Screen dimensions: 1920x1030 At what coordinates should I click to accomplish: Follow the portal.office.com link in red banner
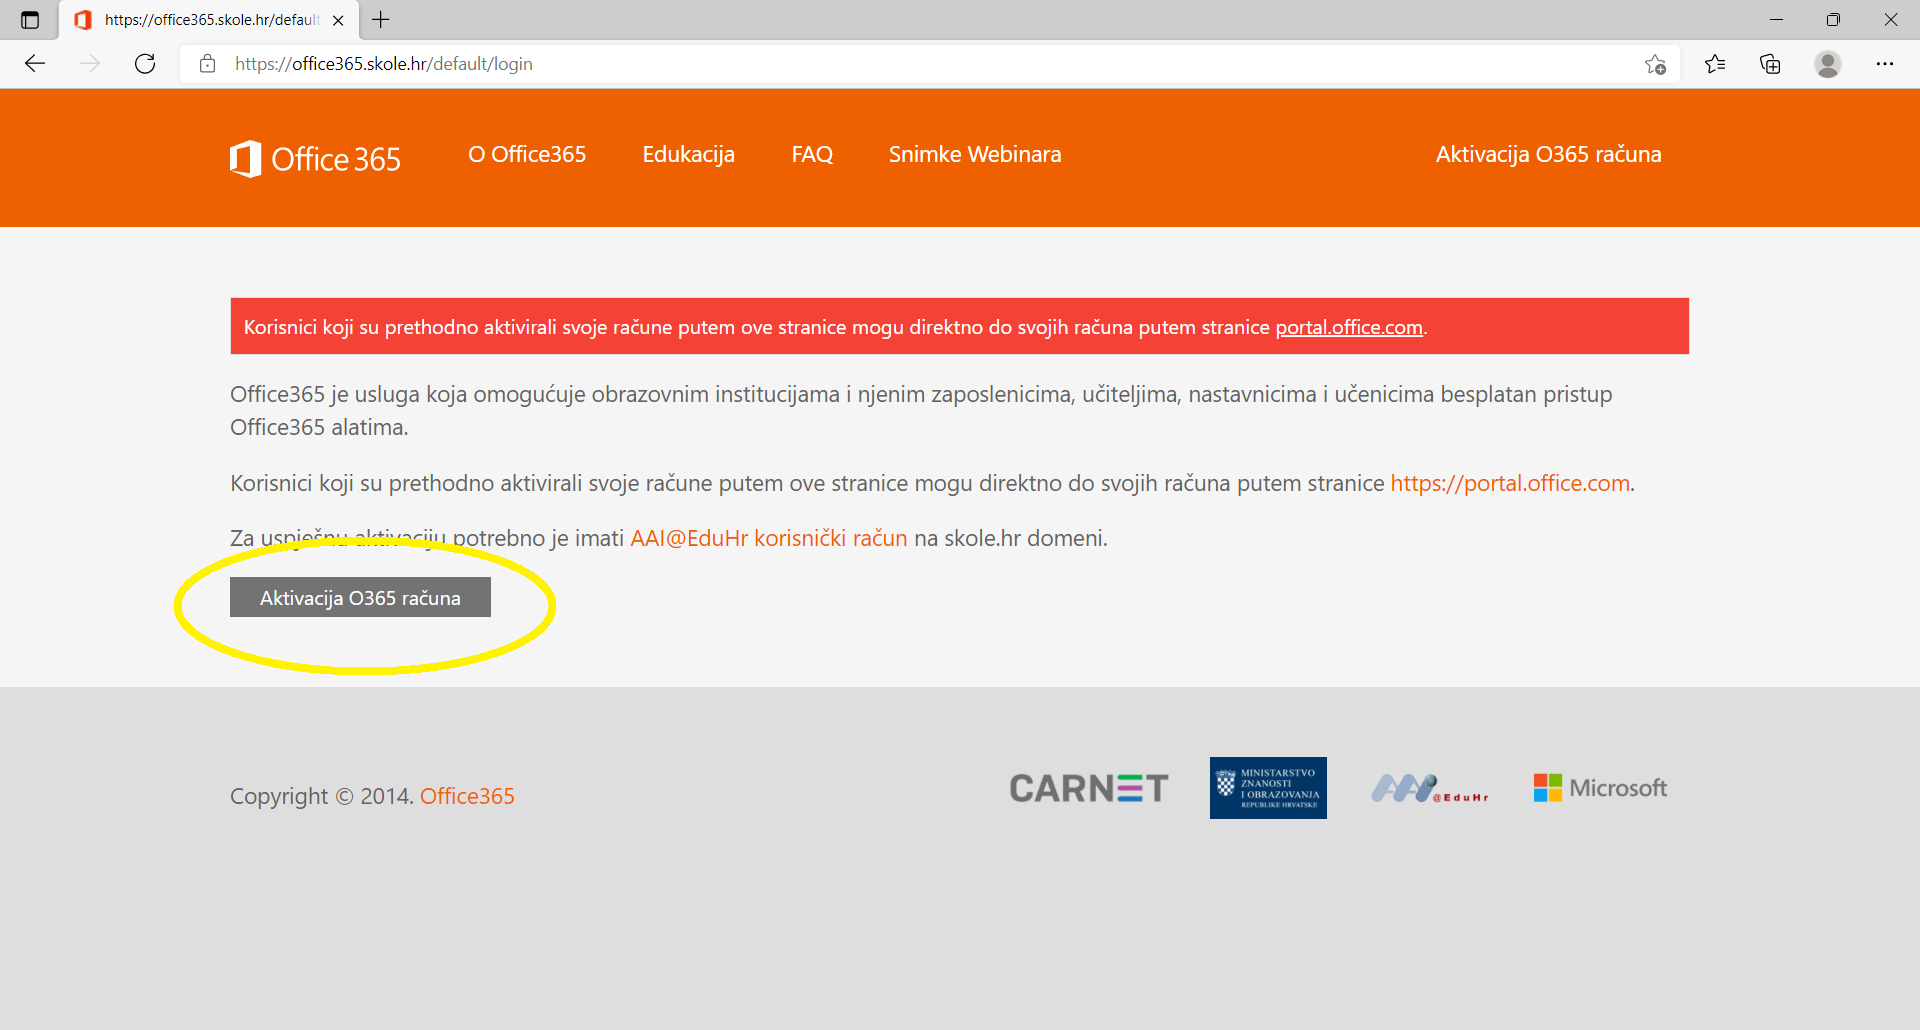[x=1349, y=327]
